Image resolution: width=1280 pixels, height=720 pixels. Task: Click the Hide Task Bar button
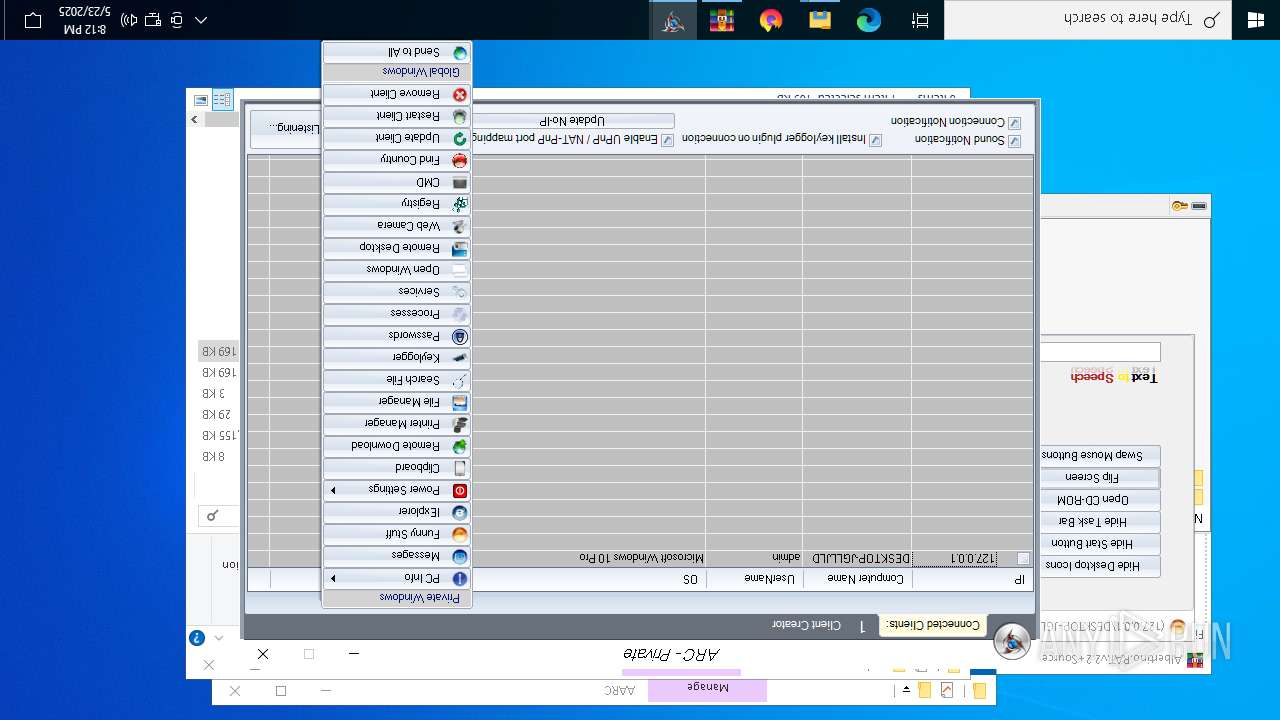coord(1099,521)
